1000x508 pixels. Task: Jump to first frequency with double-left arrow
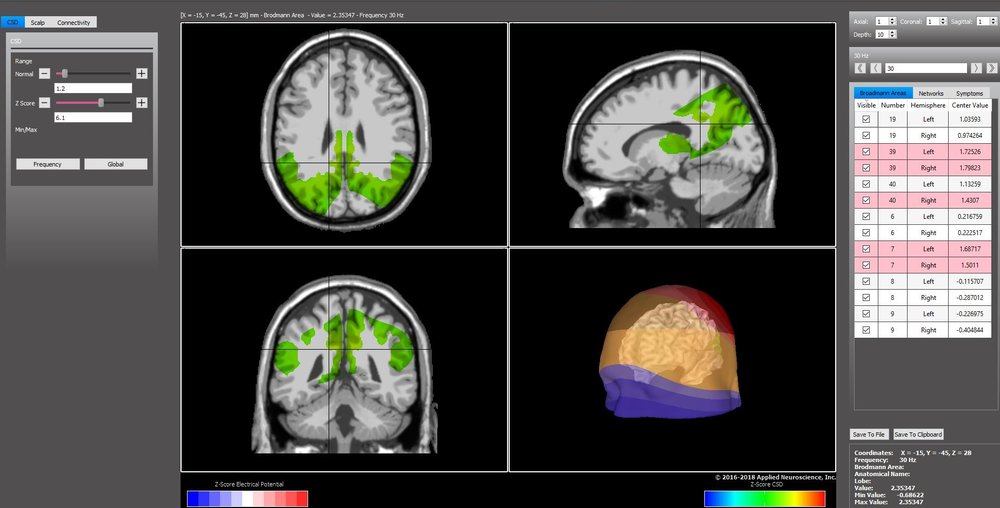coord(859,68)
